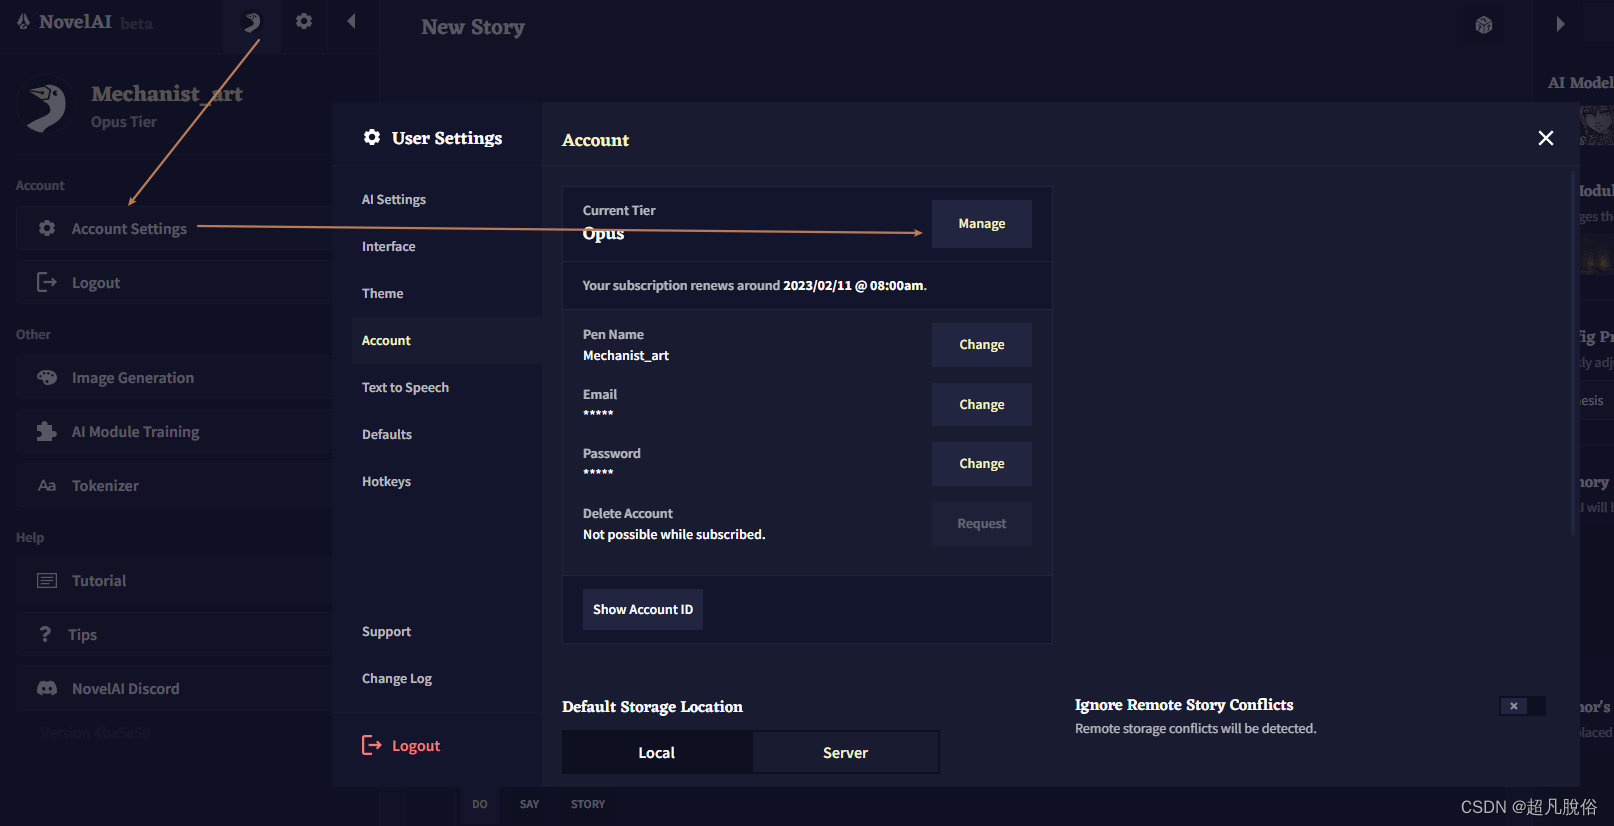Change the Email address

[x=982, y=405]
